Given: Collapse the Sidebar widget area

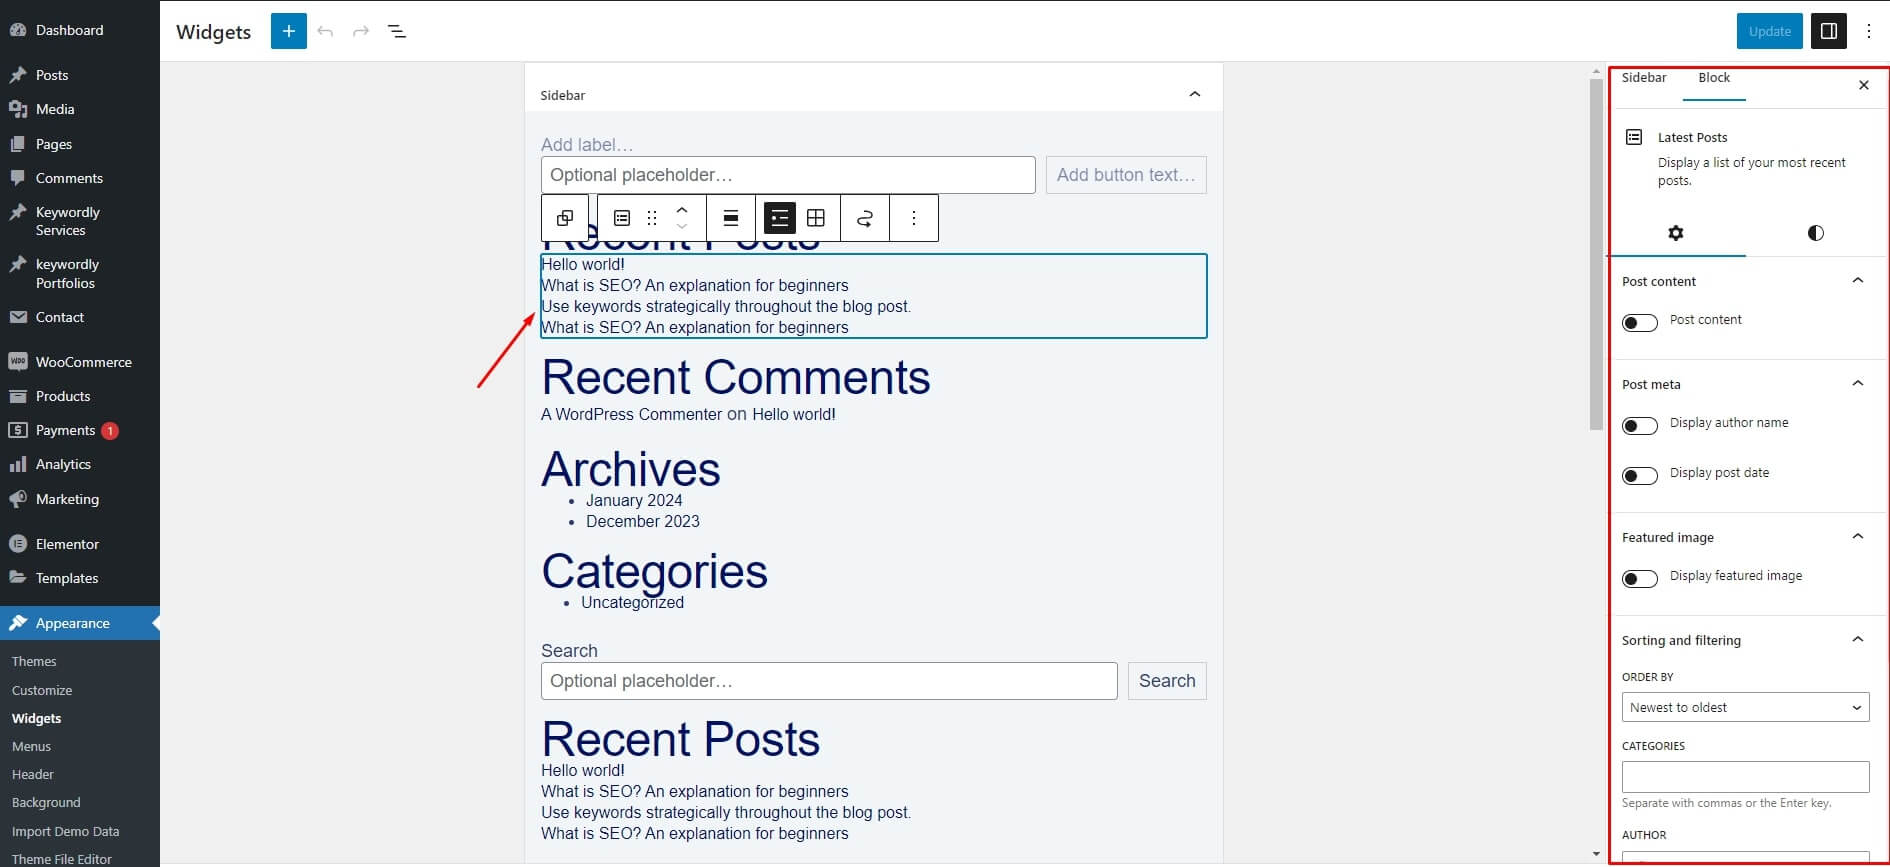Looking at the screenshot, I should point(1194,94).
